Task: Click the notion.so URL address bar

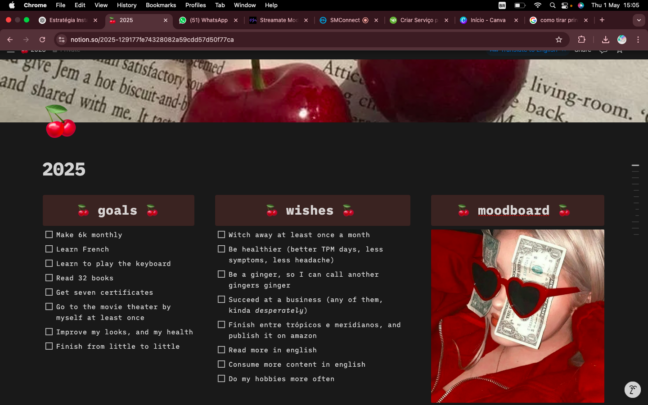Action: (300, 40)
